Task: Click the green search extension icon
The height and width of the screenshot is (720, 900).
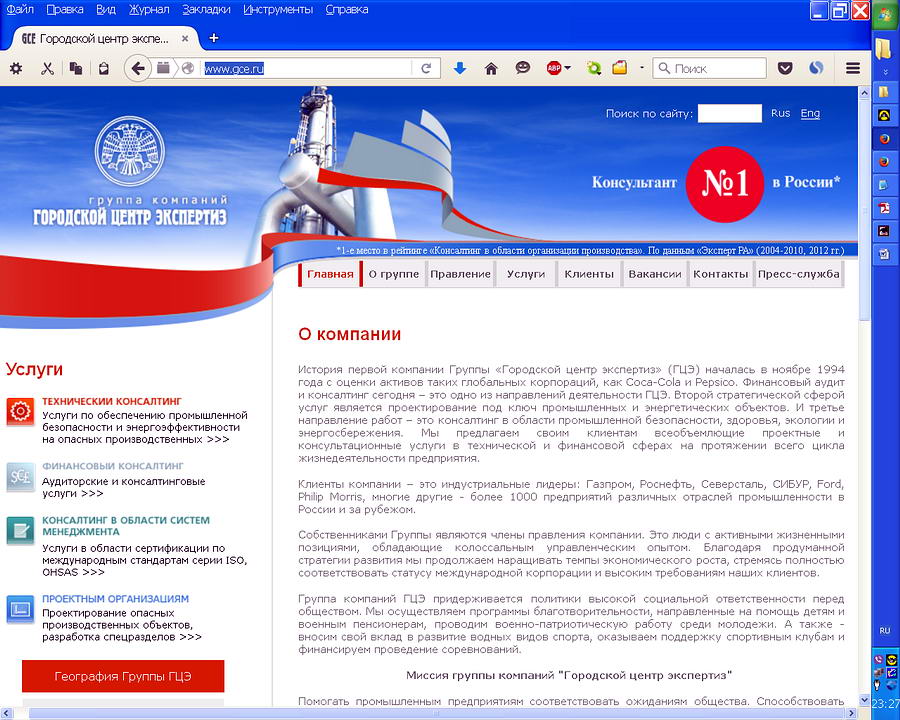Action: coord(593,68)
